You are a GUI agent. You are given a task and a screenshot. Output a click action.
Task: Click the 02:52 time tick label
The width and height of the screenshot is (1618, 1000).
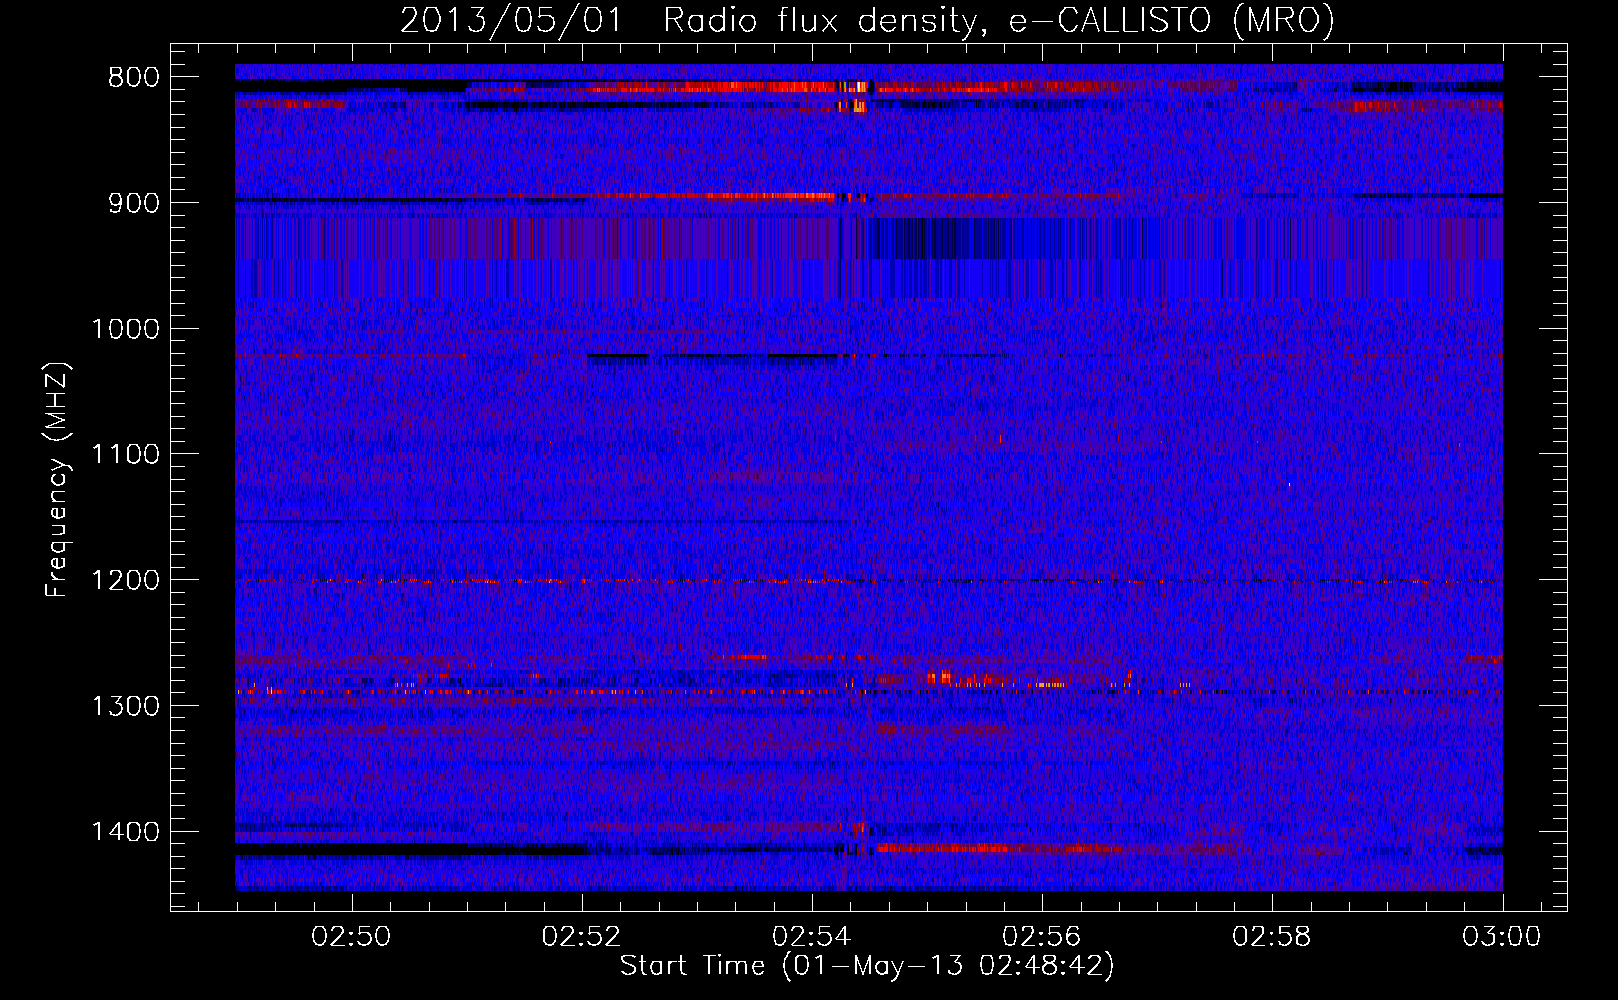(x=581, y=937)
